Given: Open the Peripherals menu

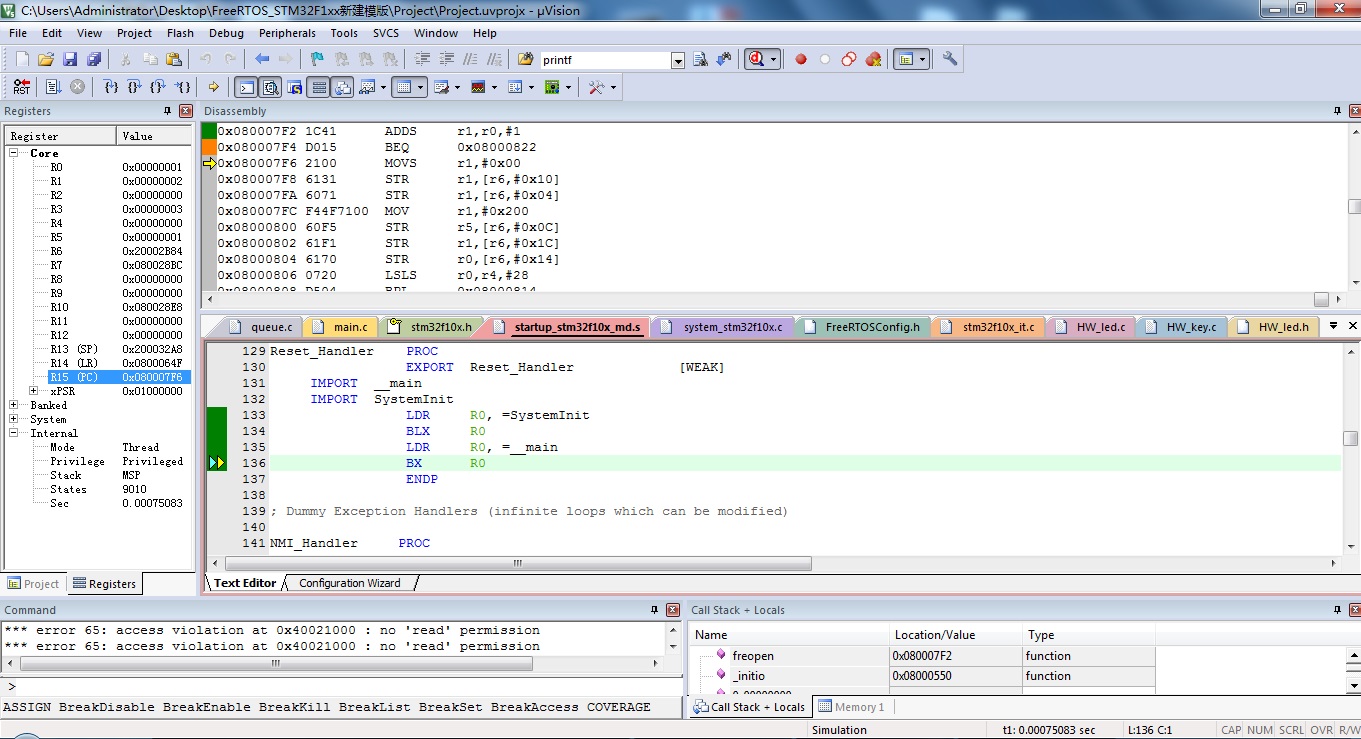Looking at the screenshot, I should [287, 33].
